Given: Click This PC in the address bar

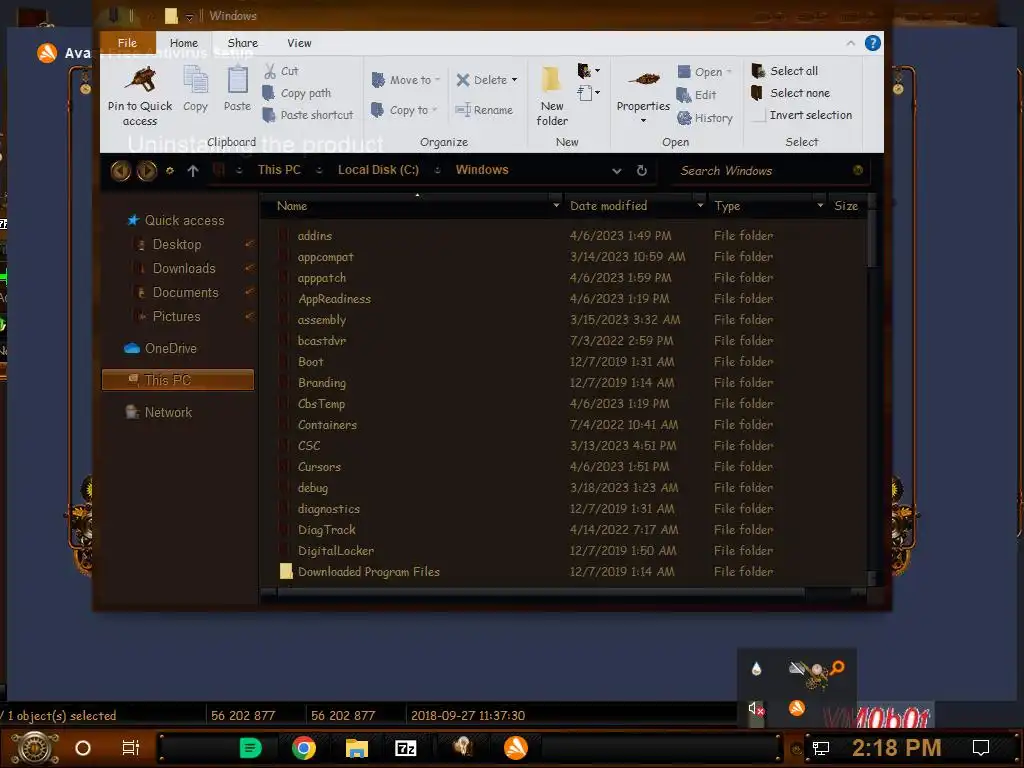Looking at the screenshot, I should coord(279,170).
